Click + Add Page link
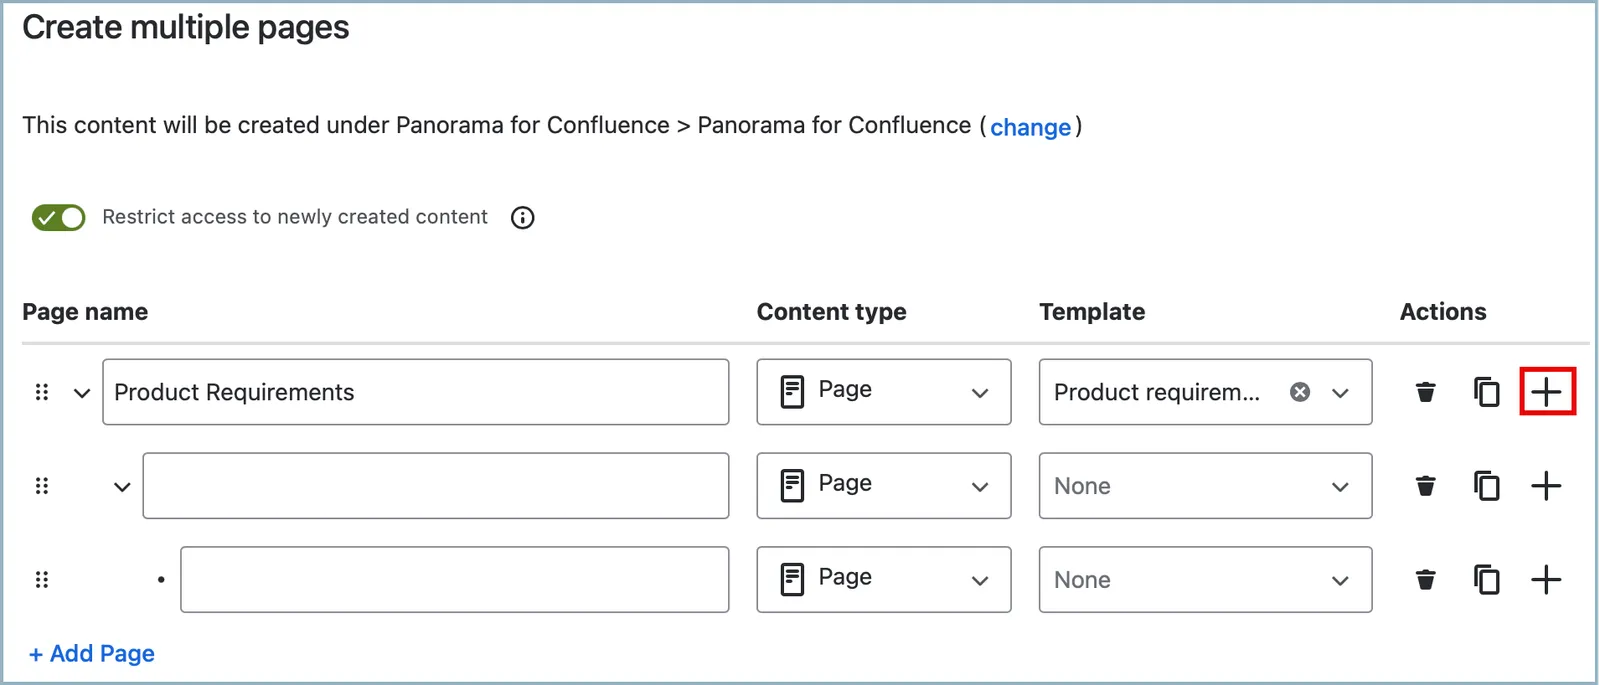This screenshot has height=685, width=1600. pos(92,654)
